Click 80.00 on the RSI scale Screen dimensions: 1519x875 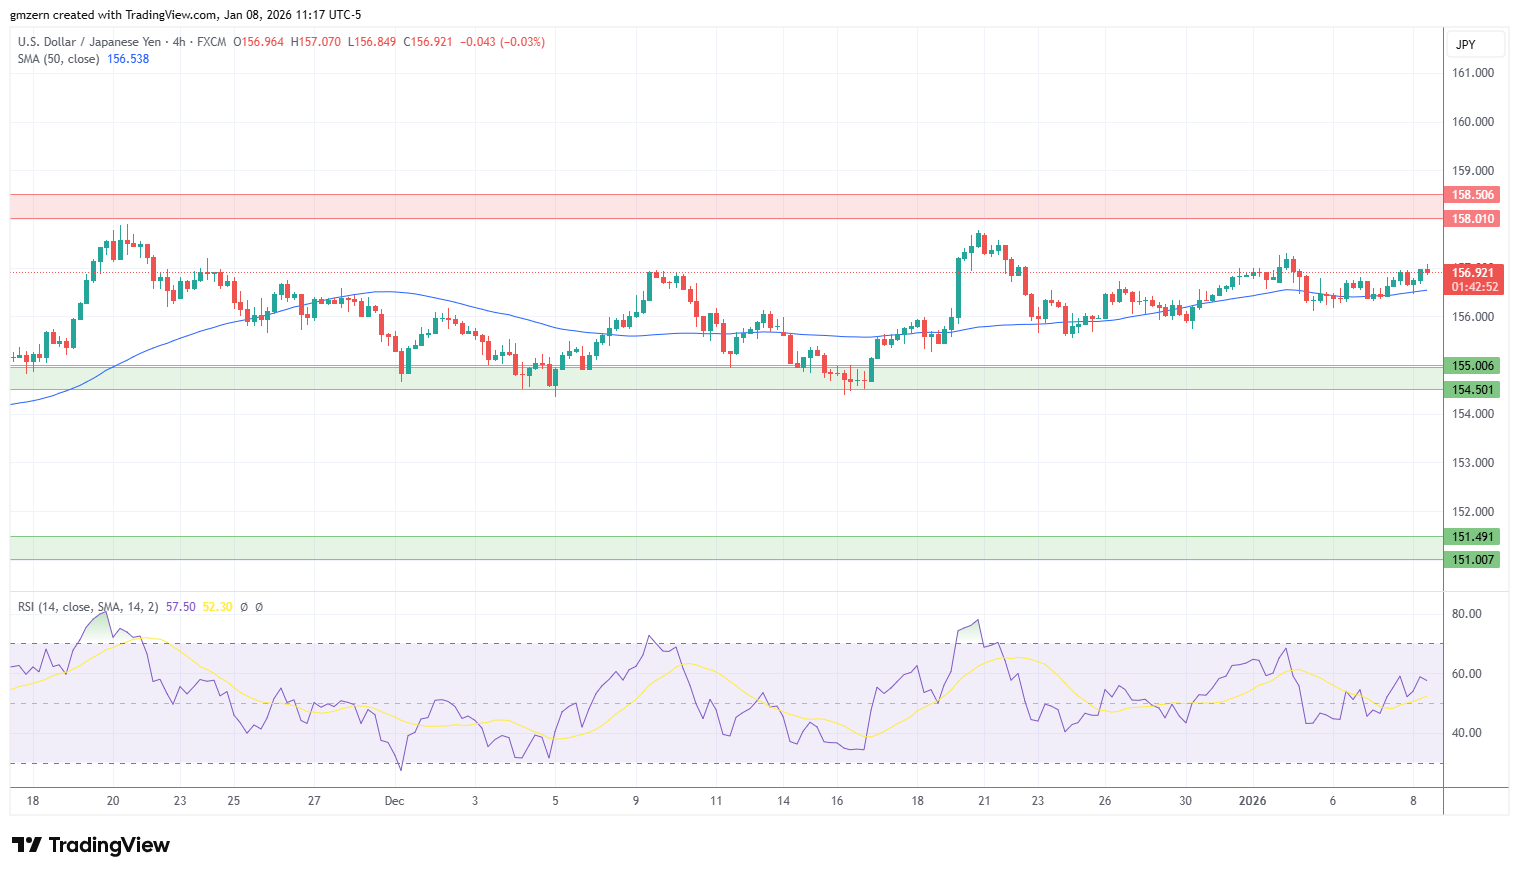click(1466, 614)
